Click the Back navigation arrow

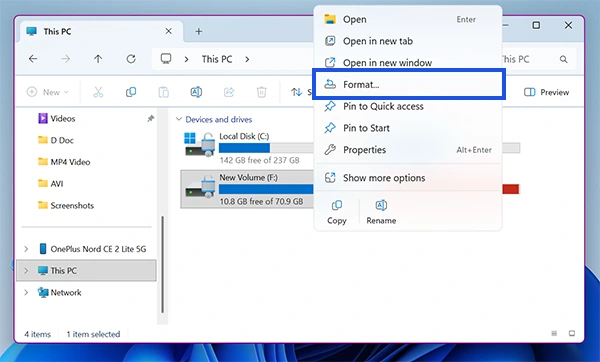(x=33, y=59)
